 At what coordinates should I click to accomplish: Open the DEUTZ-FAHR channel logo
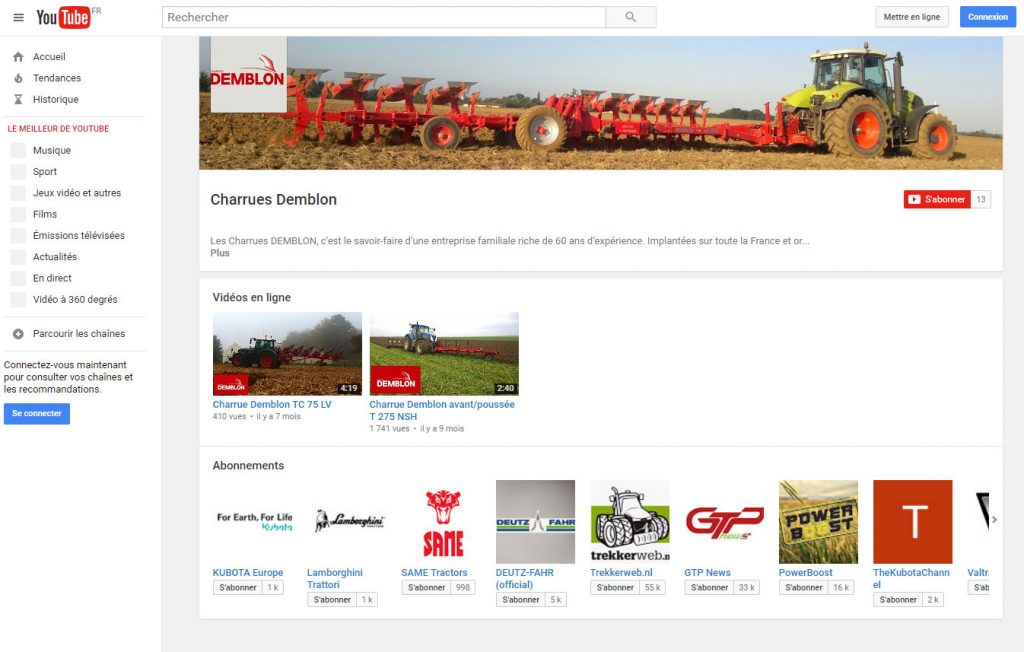click(536, 521)
